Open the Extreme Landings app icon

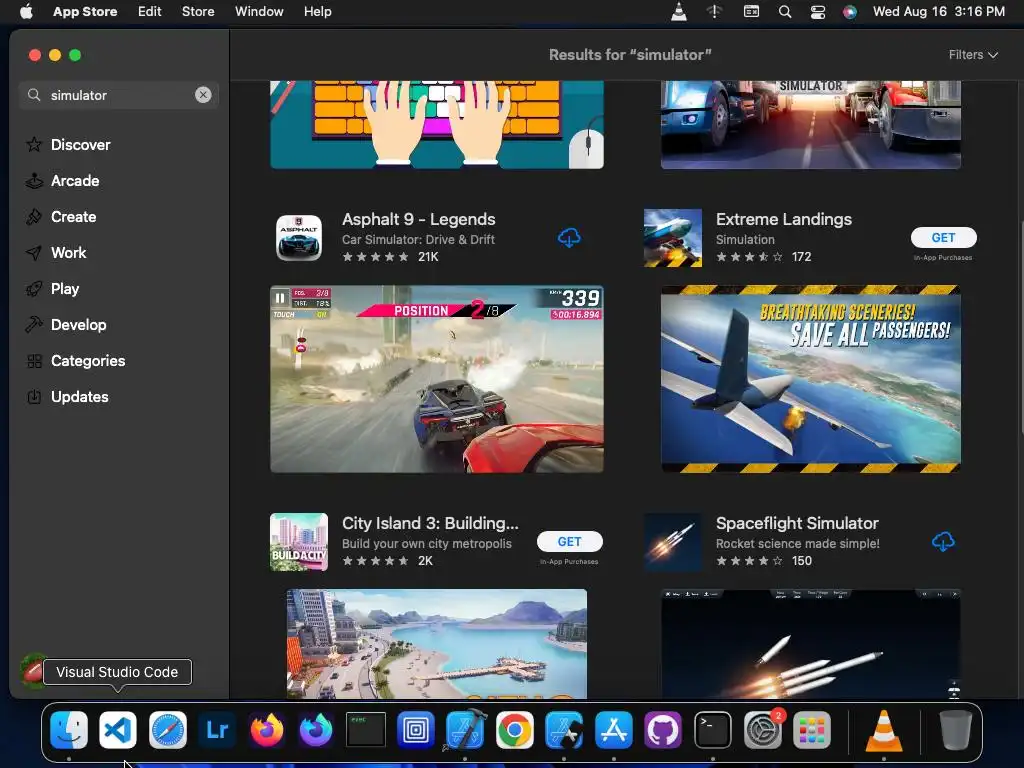(673, 238)
